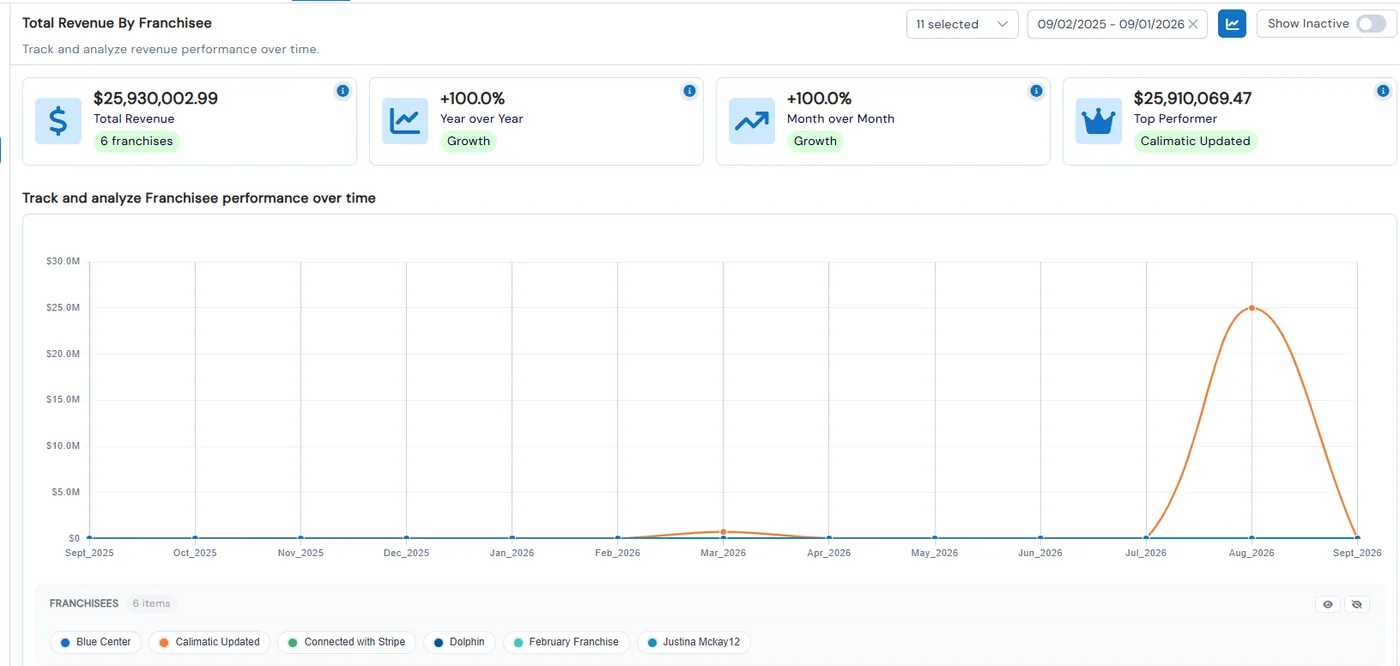This screenshot has width=1400, height=666.
Task: Click the $25,910,069.47 top performer value
Action: [x=1193, y=98]
